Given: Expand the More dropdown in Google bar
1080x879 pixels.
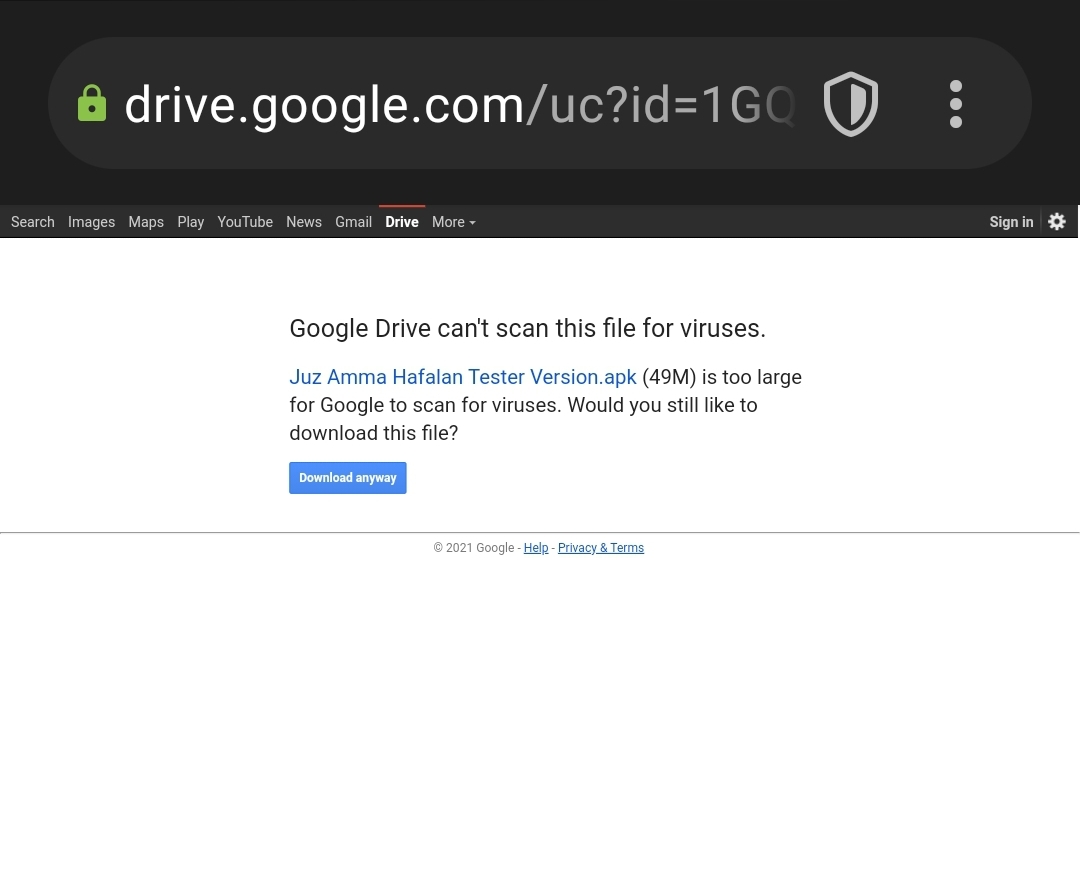Looking at the screenshot, I should pos(453,222).
